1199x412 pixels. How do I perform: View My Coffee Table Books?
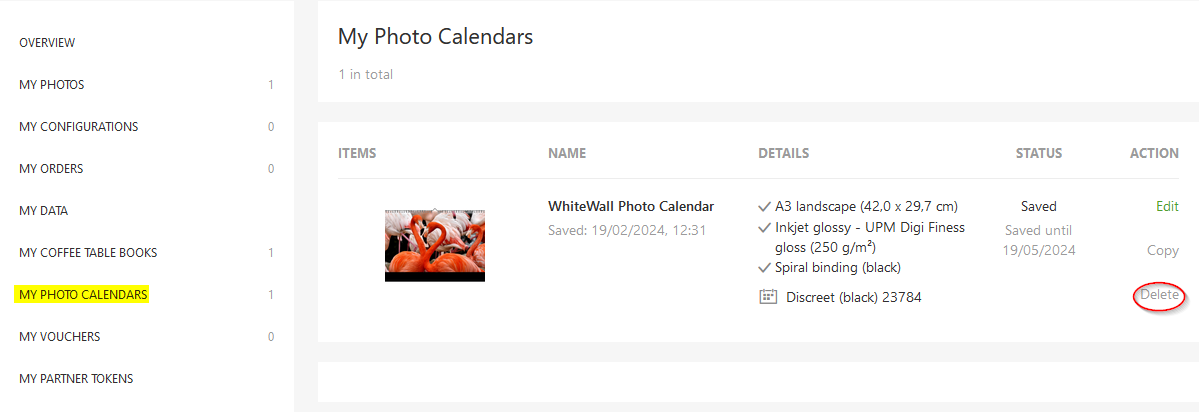click(x=88, y=253)
